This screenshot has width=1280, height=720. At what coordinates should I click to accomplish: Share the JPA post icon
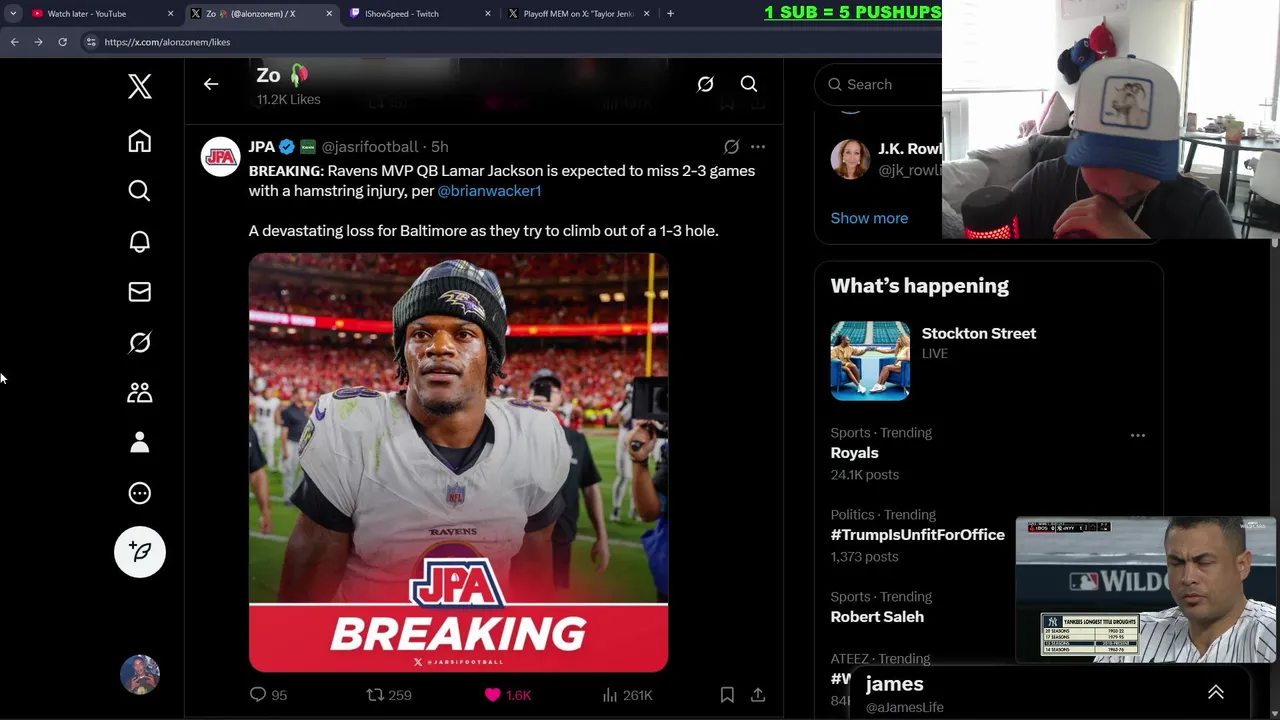(x=758, y=695)
